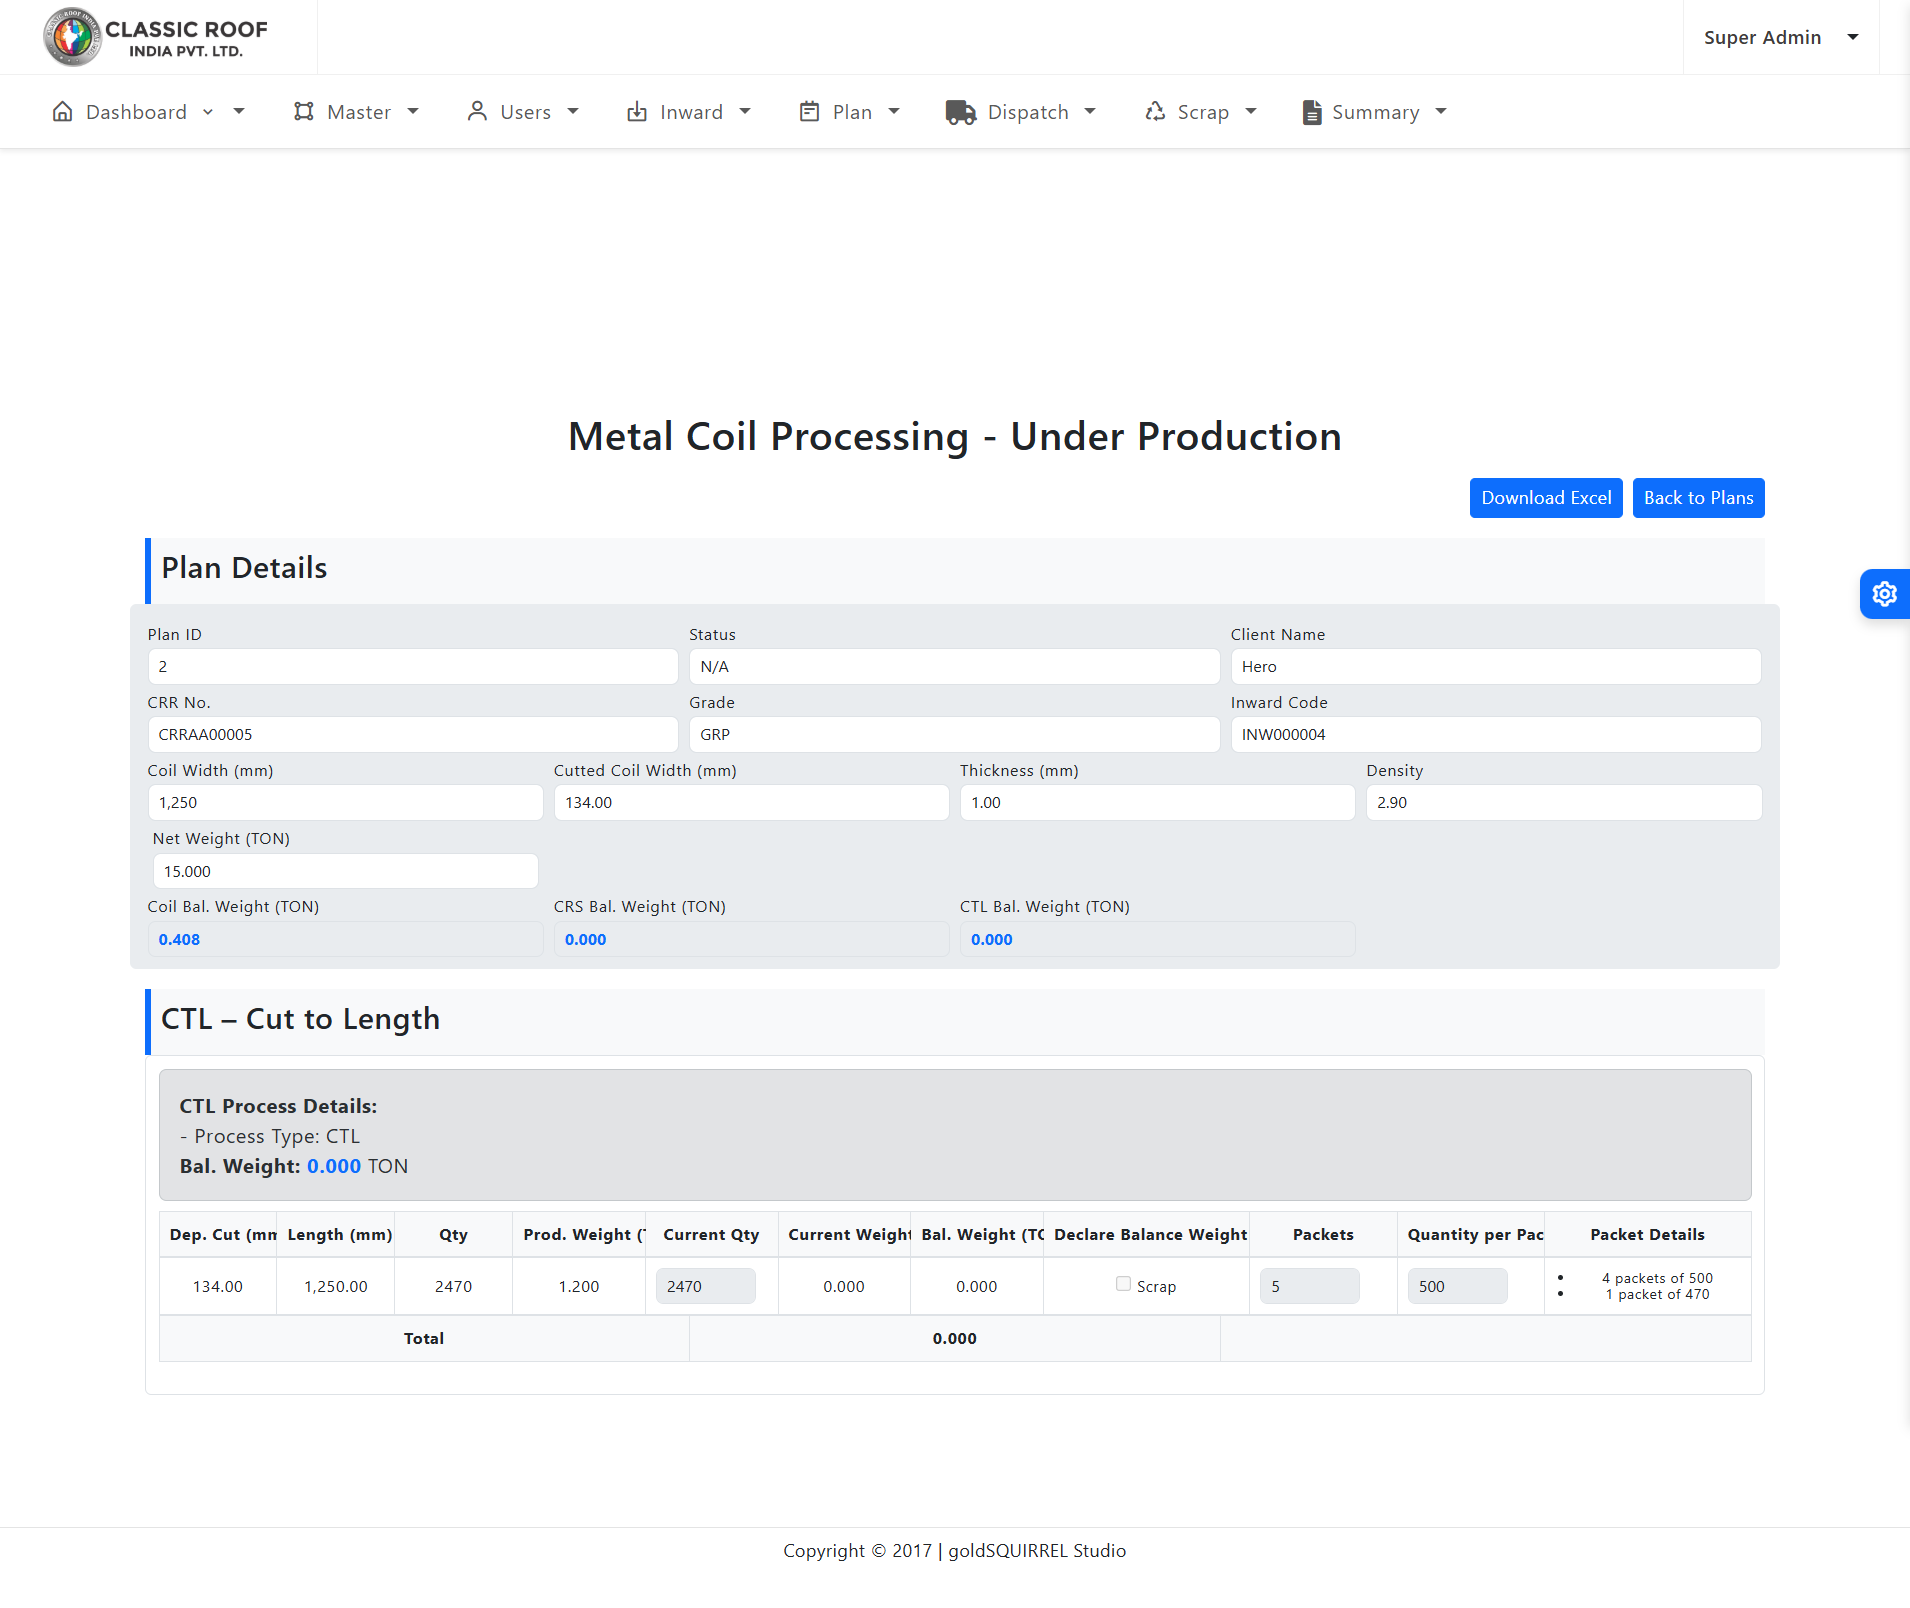Click the Users person icon

click(x=477, y=112)
